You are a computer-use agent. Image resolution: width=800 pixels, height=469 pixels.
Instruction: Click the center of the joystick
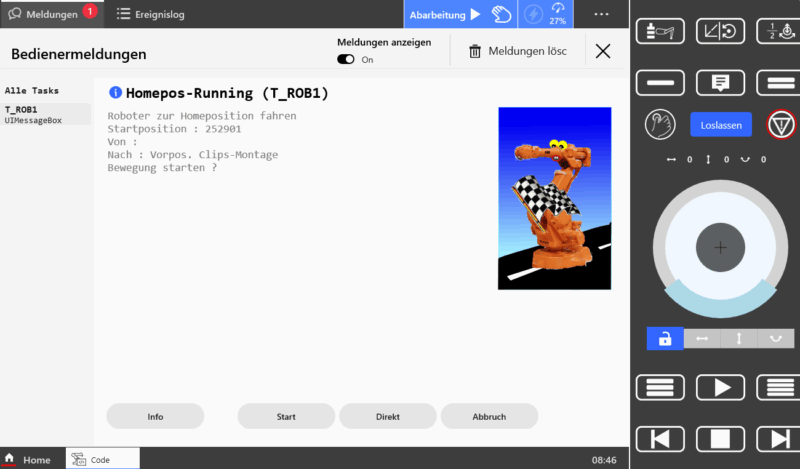coord(720,246)
